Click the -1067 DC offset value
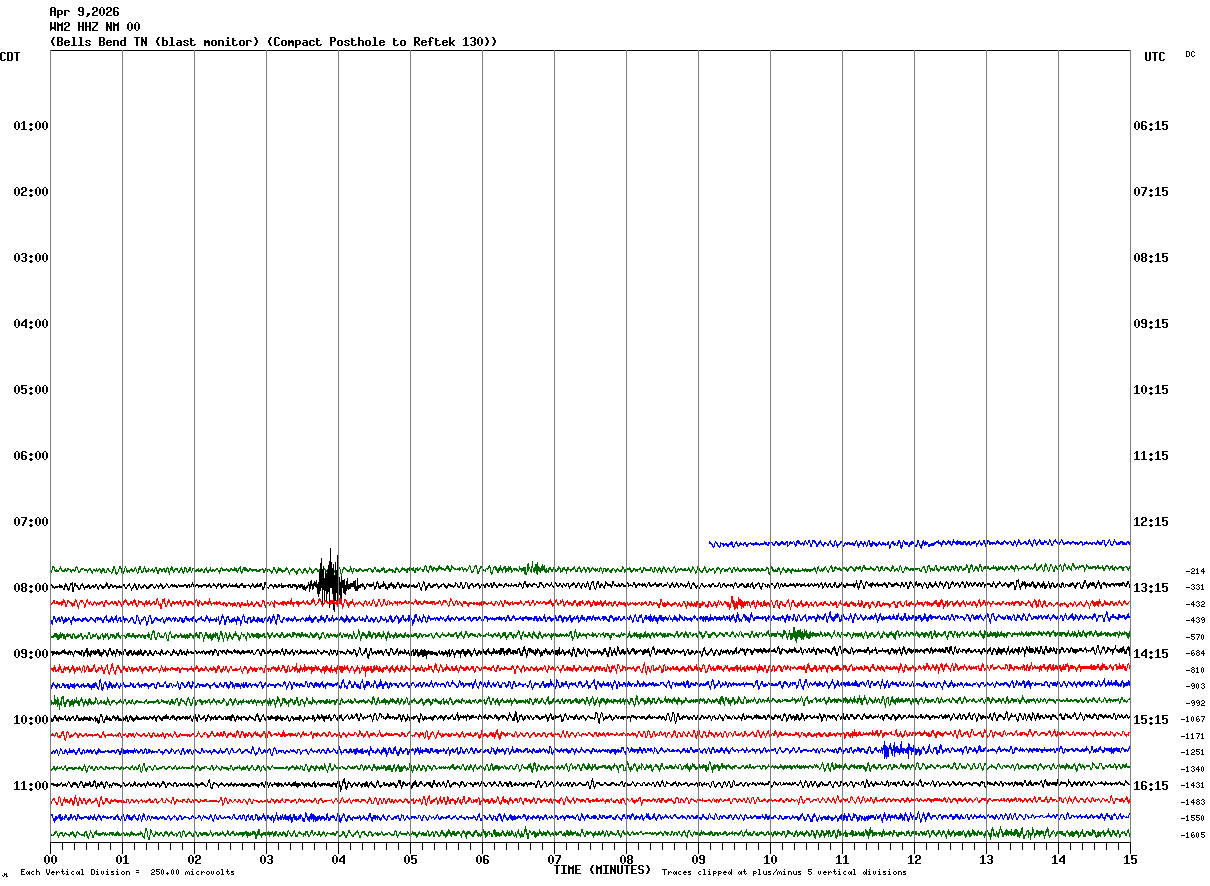 coord(1194,719)
